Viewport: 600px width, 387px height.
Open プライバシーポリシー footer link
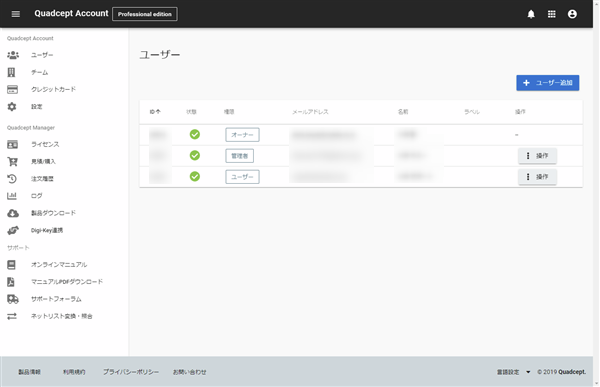[x=131, y=372]
